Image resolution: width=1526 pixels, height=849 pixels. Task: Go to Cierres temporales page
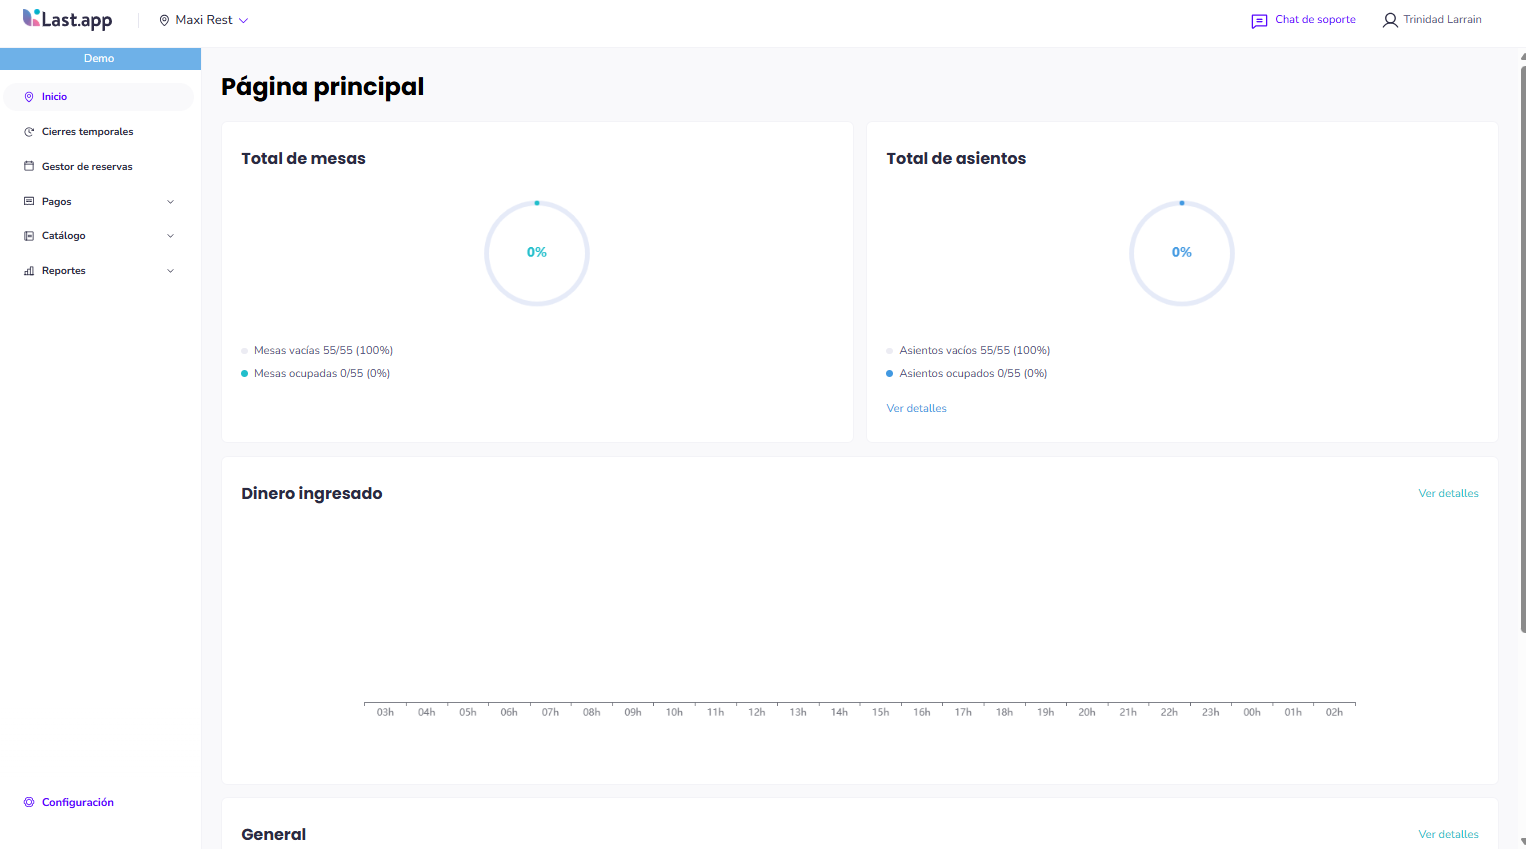tap(87, 132)
